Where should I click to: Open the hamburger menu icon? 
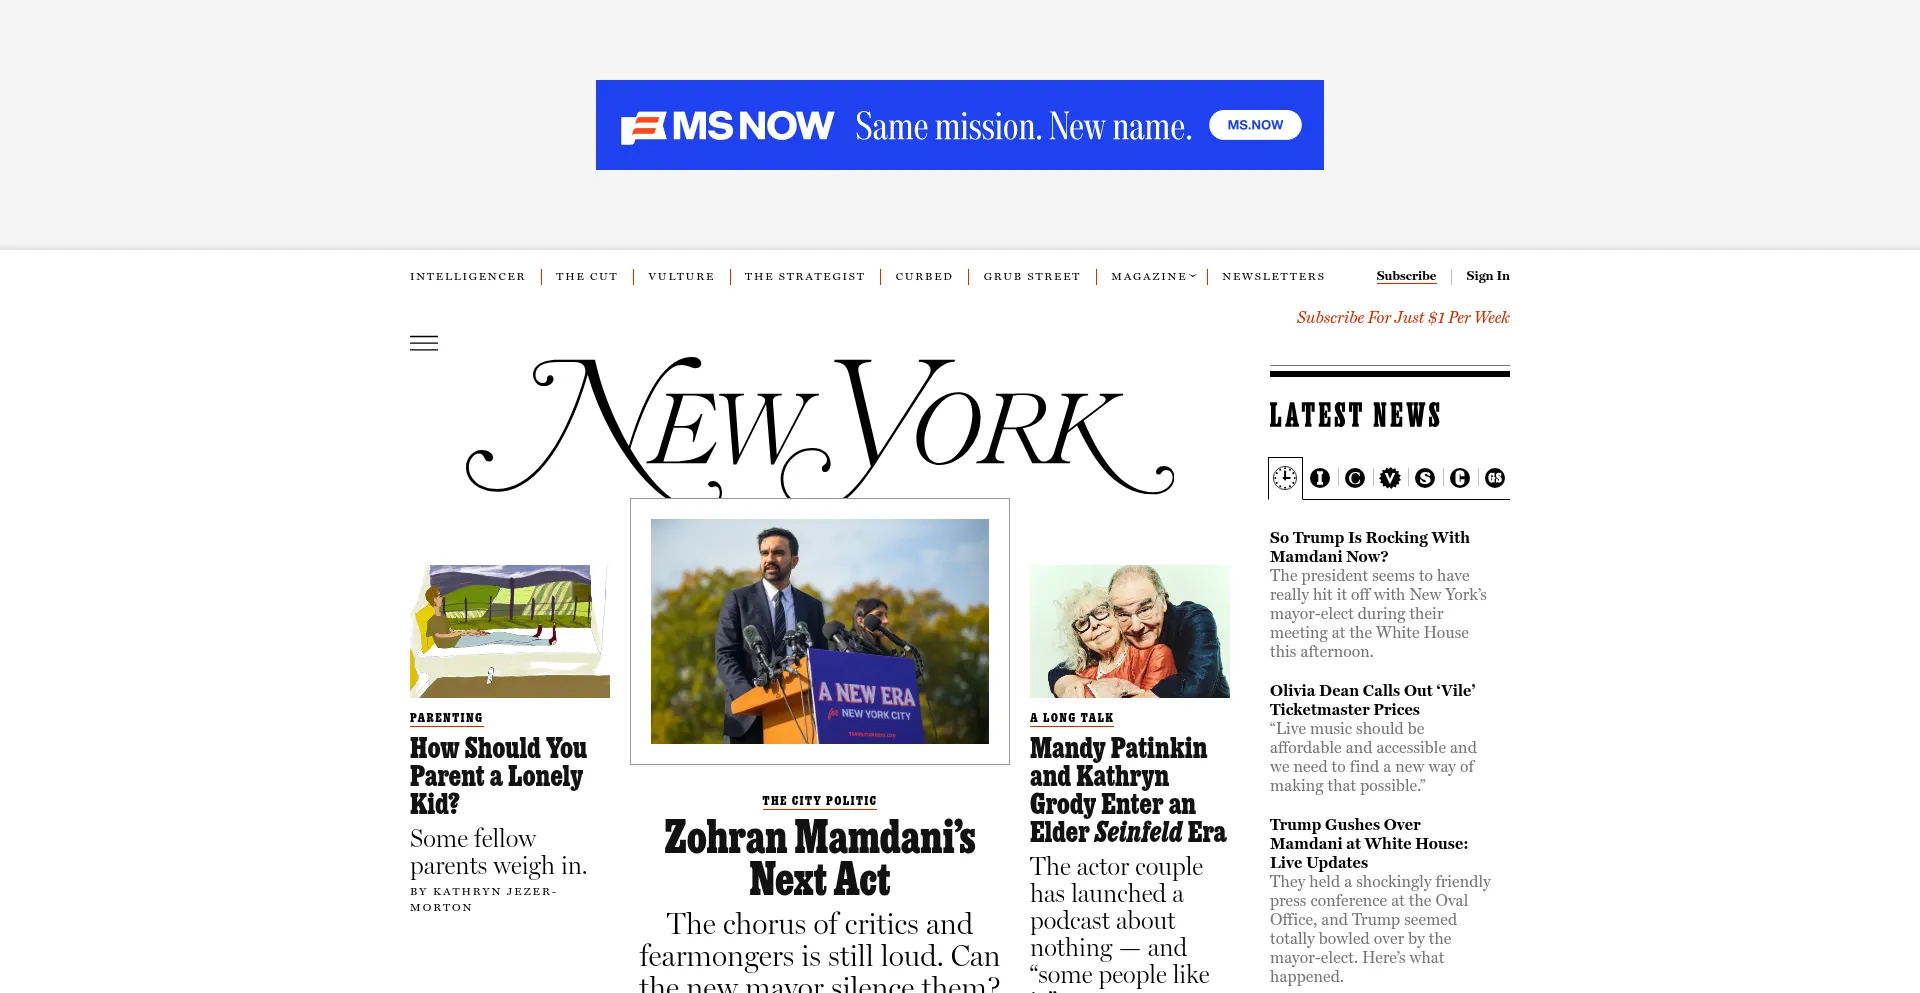pyautogui.click(x=424, y=343)
